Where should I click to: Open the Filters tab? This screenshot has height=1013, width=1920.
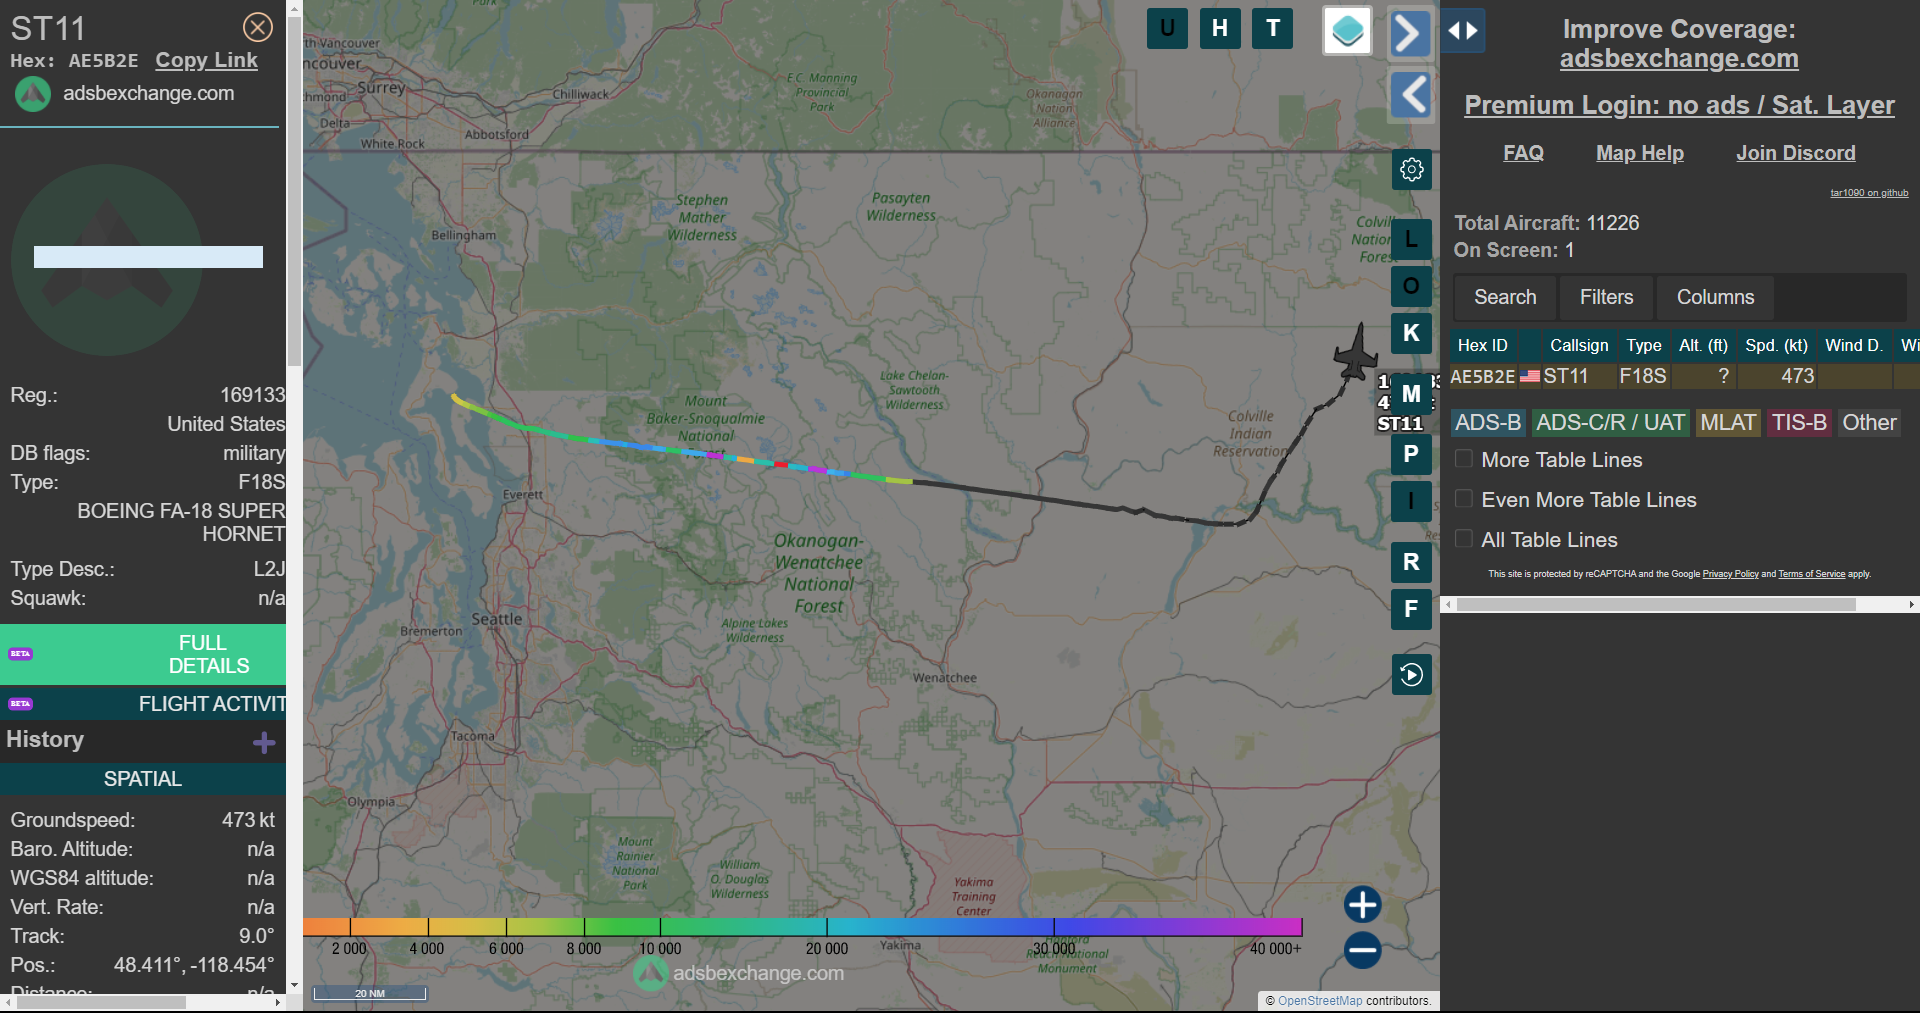click(x=1606, y=297)
